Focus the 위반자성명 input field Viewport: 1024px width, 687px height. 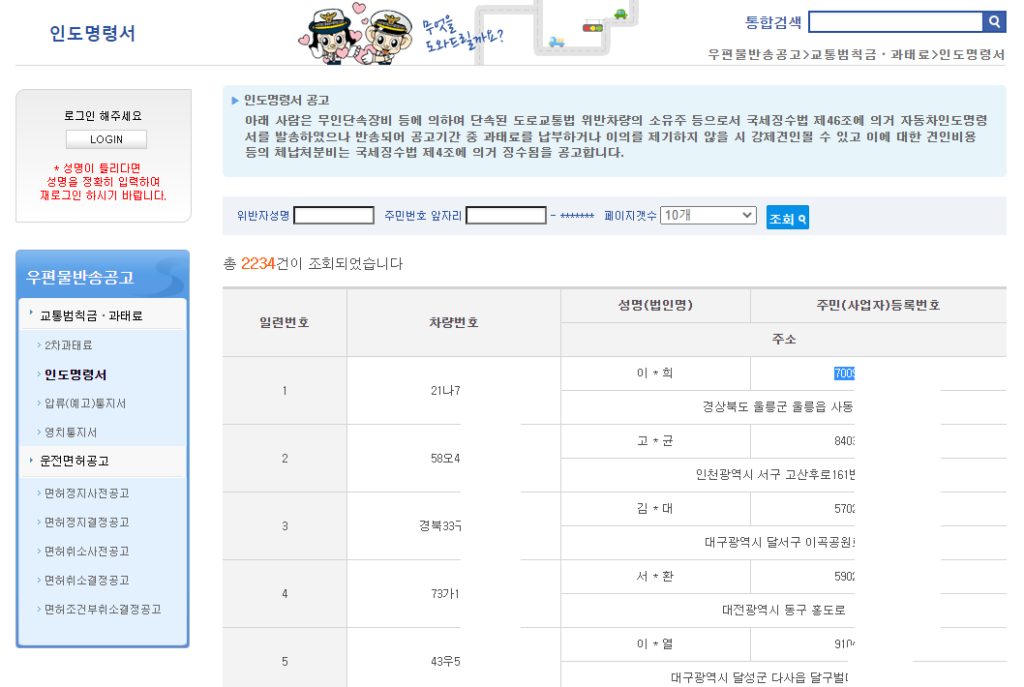[x=333, y=215]
